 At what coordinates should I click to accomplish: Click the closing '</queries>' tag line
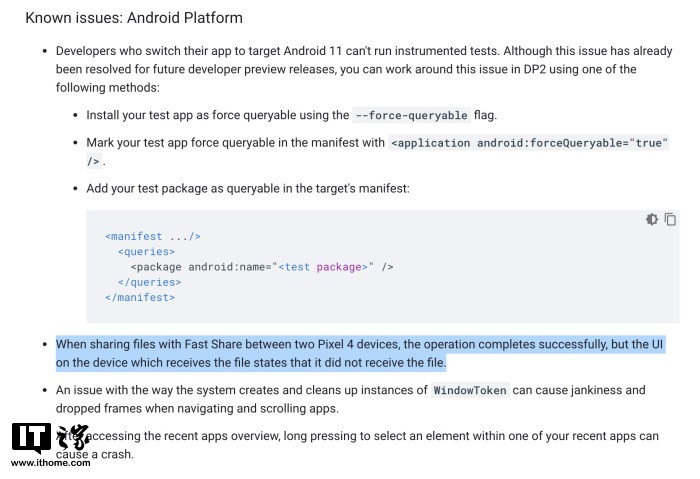150,282
